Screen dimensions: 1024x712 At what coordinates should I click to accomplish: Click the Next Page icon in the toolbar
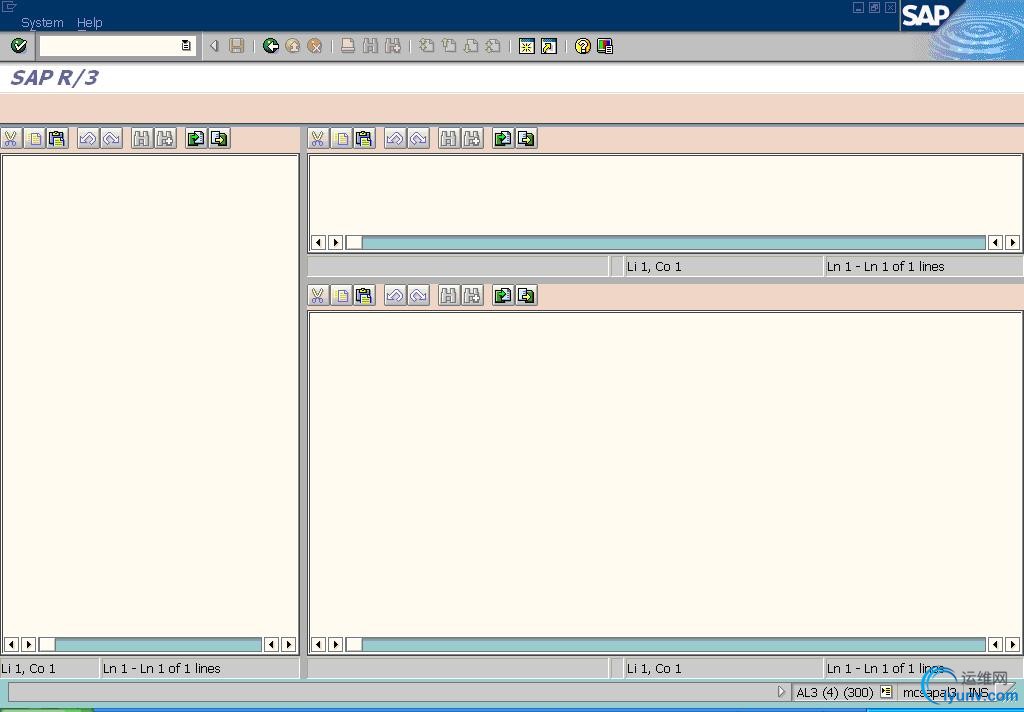point(471,46)
